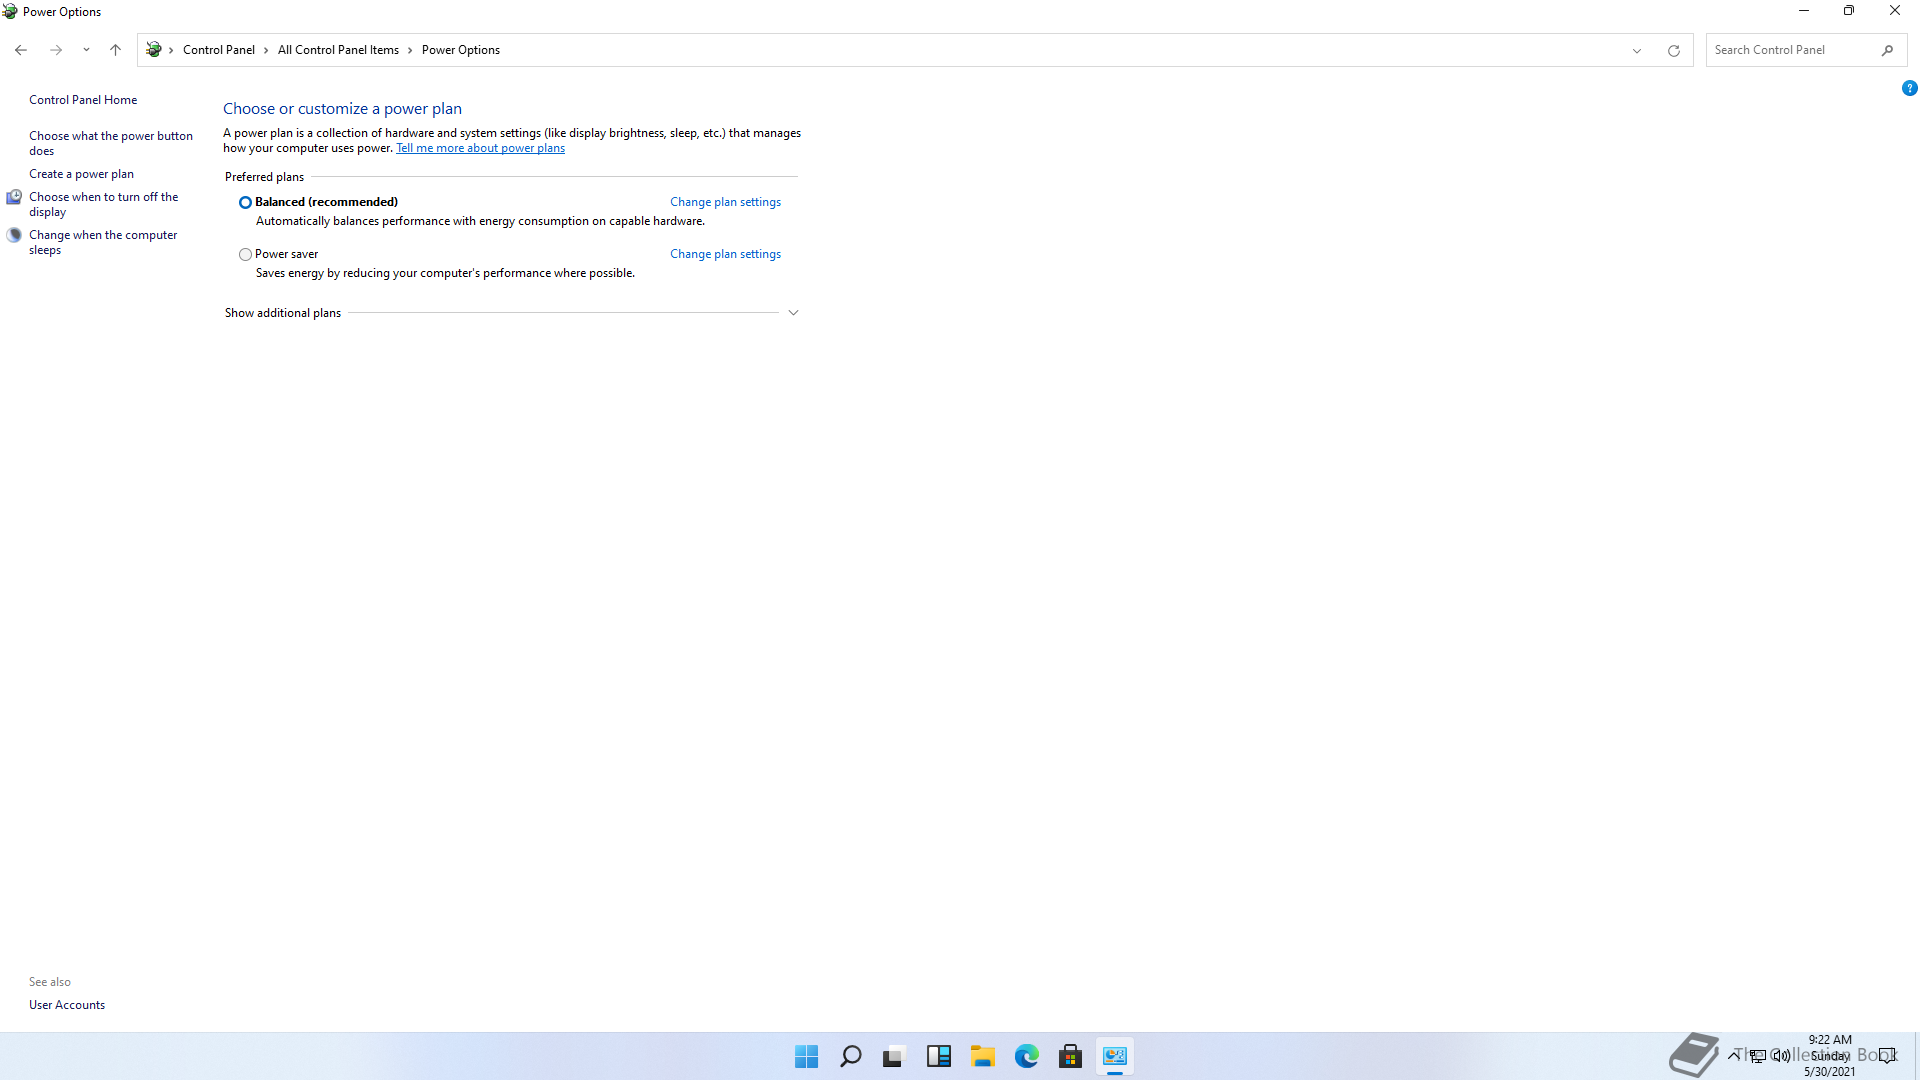This screenshot has height=1080, width=1920.
Task: Expand chevron after All Control Panel Items
Action: click(410, 50)
